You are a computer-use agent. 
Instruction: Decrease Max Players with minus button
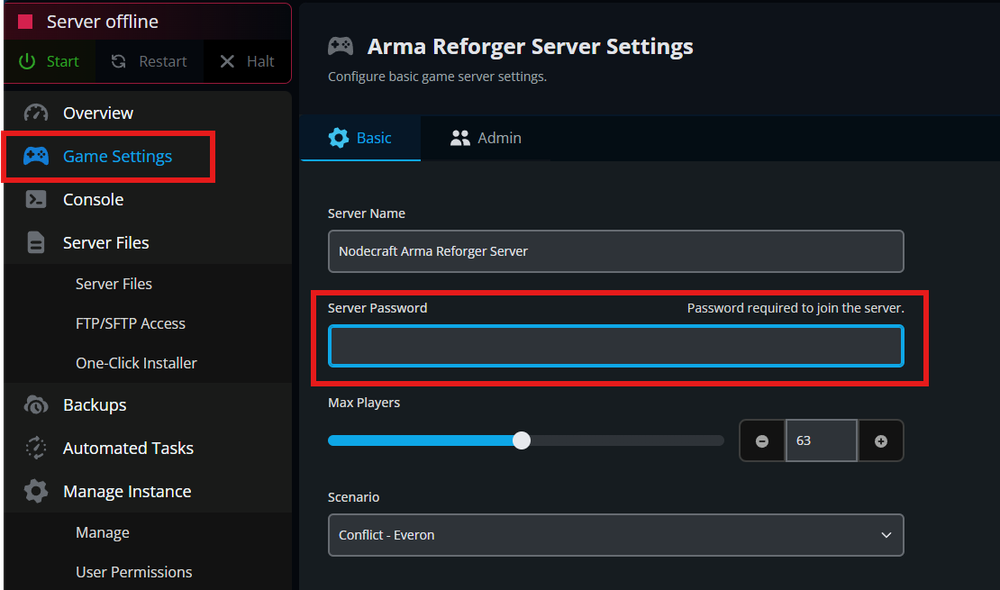pyautogui.click(x=762, y=441)
